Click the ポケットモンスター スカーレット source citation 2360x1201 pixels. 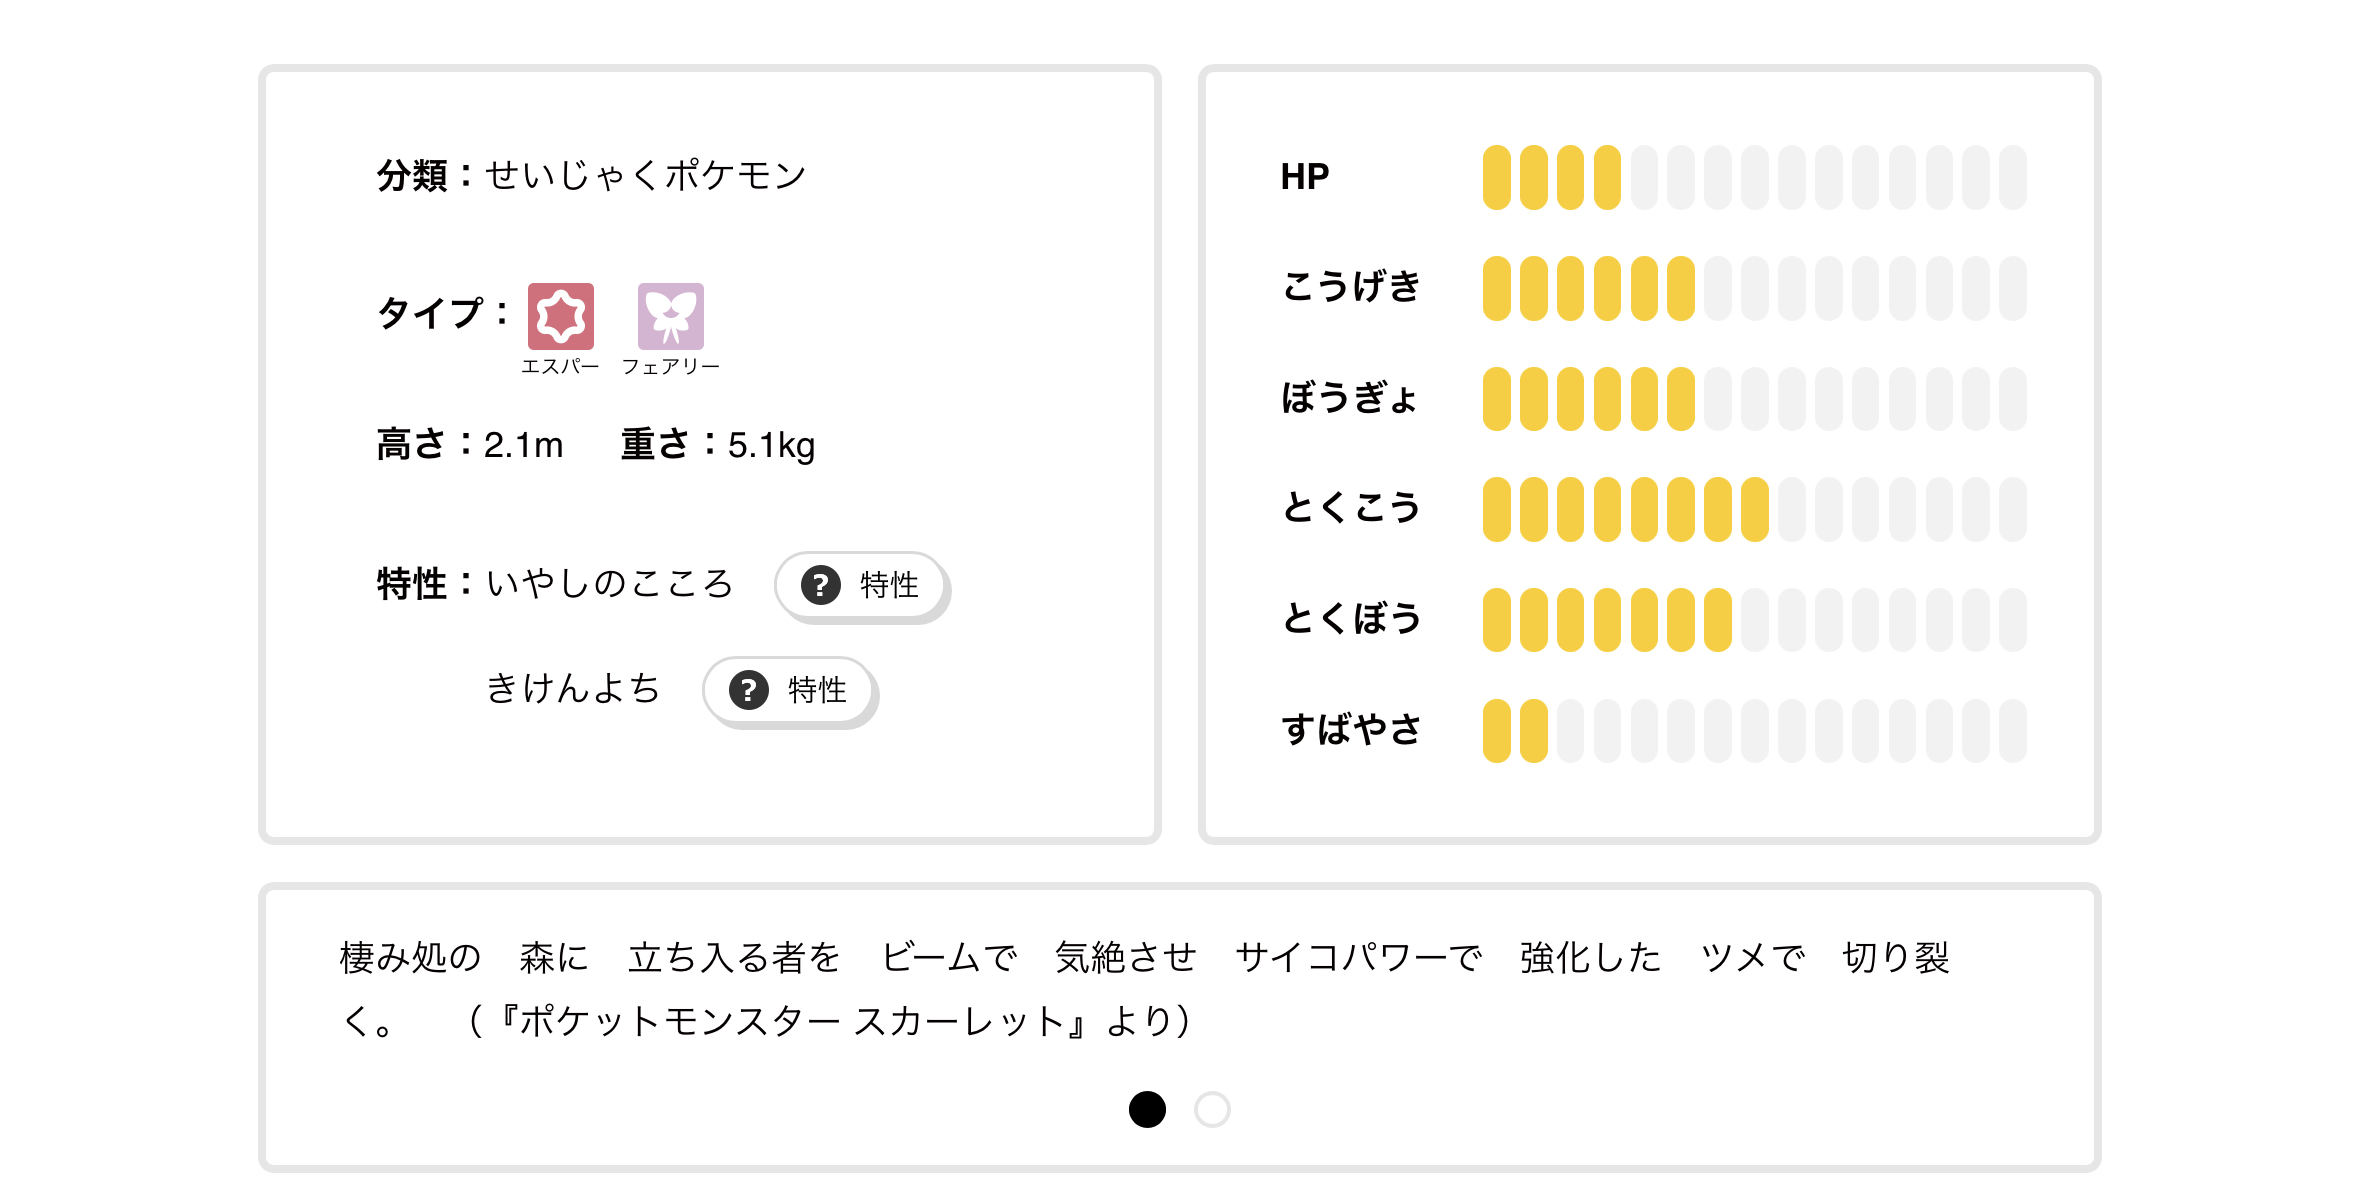[830, 1021]
